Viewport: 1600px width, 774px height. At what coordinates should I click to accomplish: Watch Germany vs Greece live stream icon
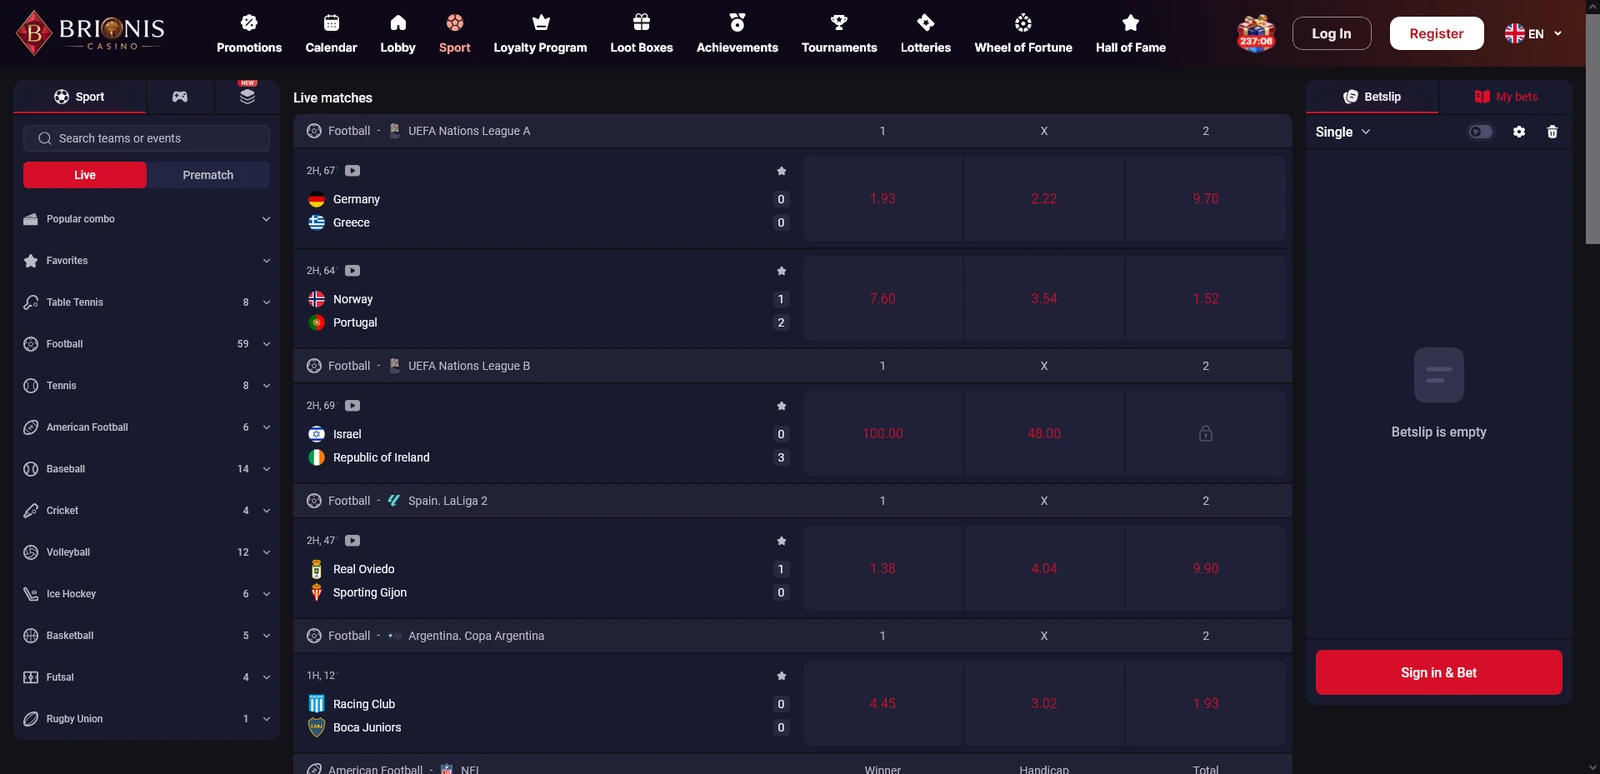352,171
